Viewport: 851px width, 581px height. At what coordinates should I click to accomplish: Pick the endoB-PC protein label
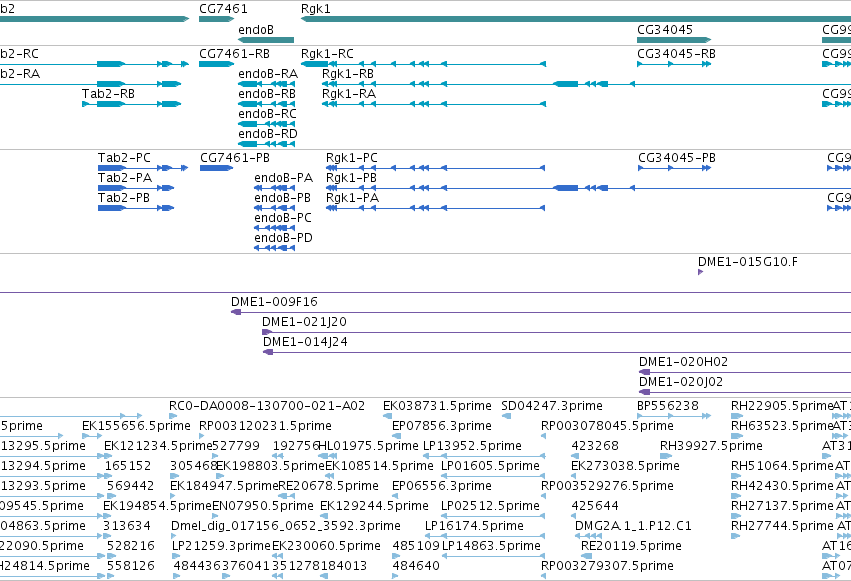[x=283, y=218]
